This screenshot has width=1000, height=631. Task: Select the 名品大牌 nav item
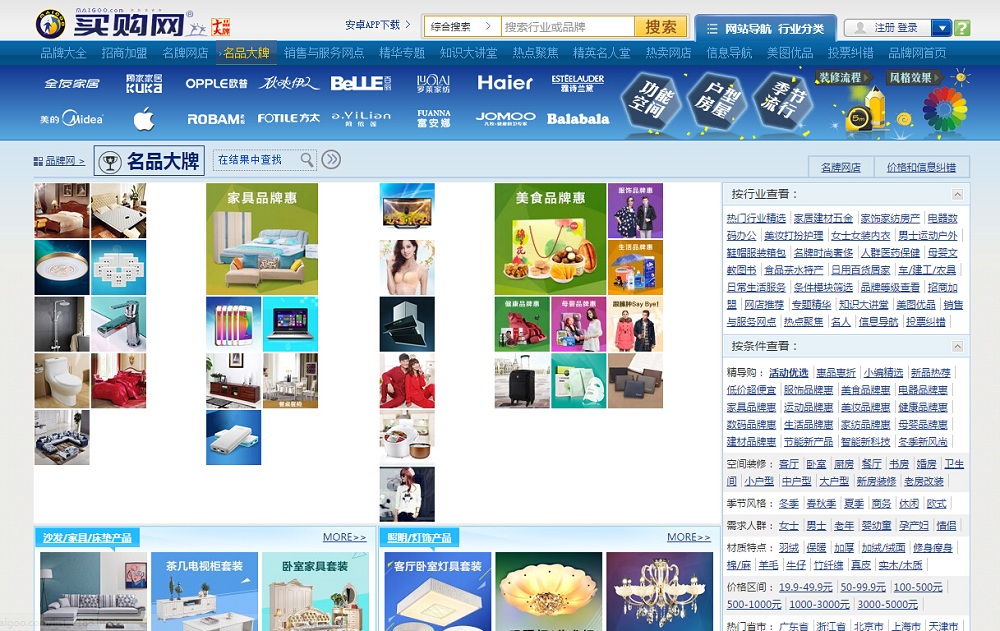pos(246,53)
